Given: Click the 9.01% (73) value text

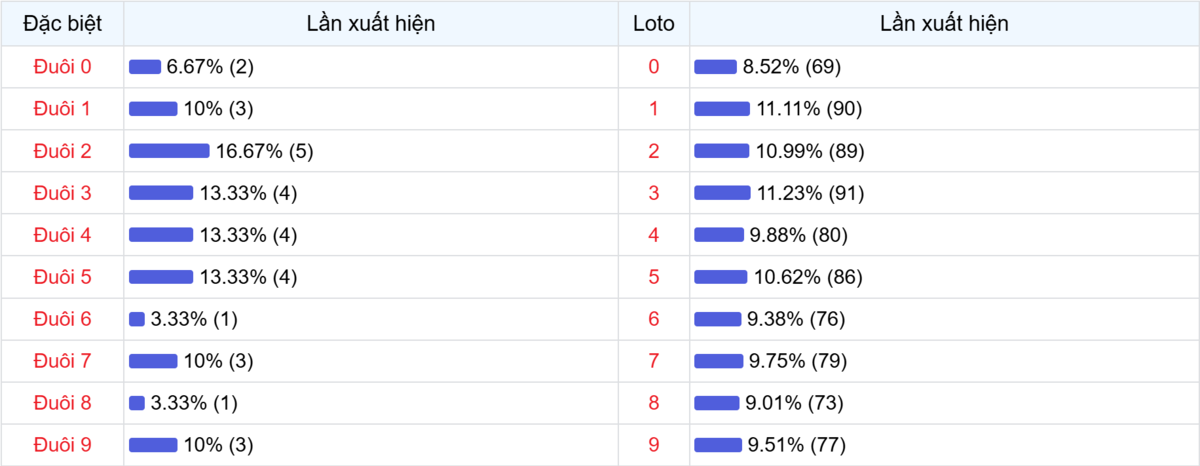Looking at the screenshot, I should point(795,403).
